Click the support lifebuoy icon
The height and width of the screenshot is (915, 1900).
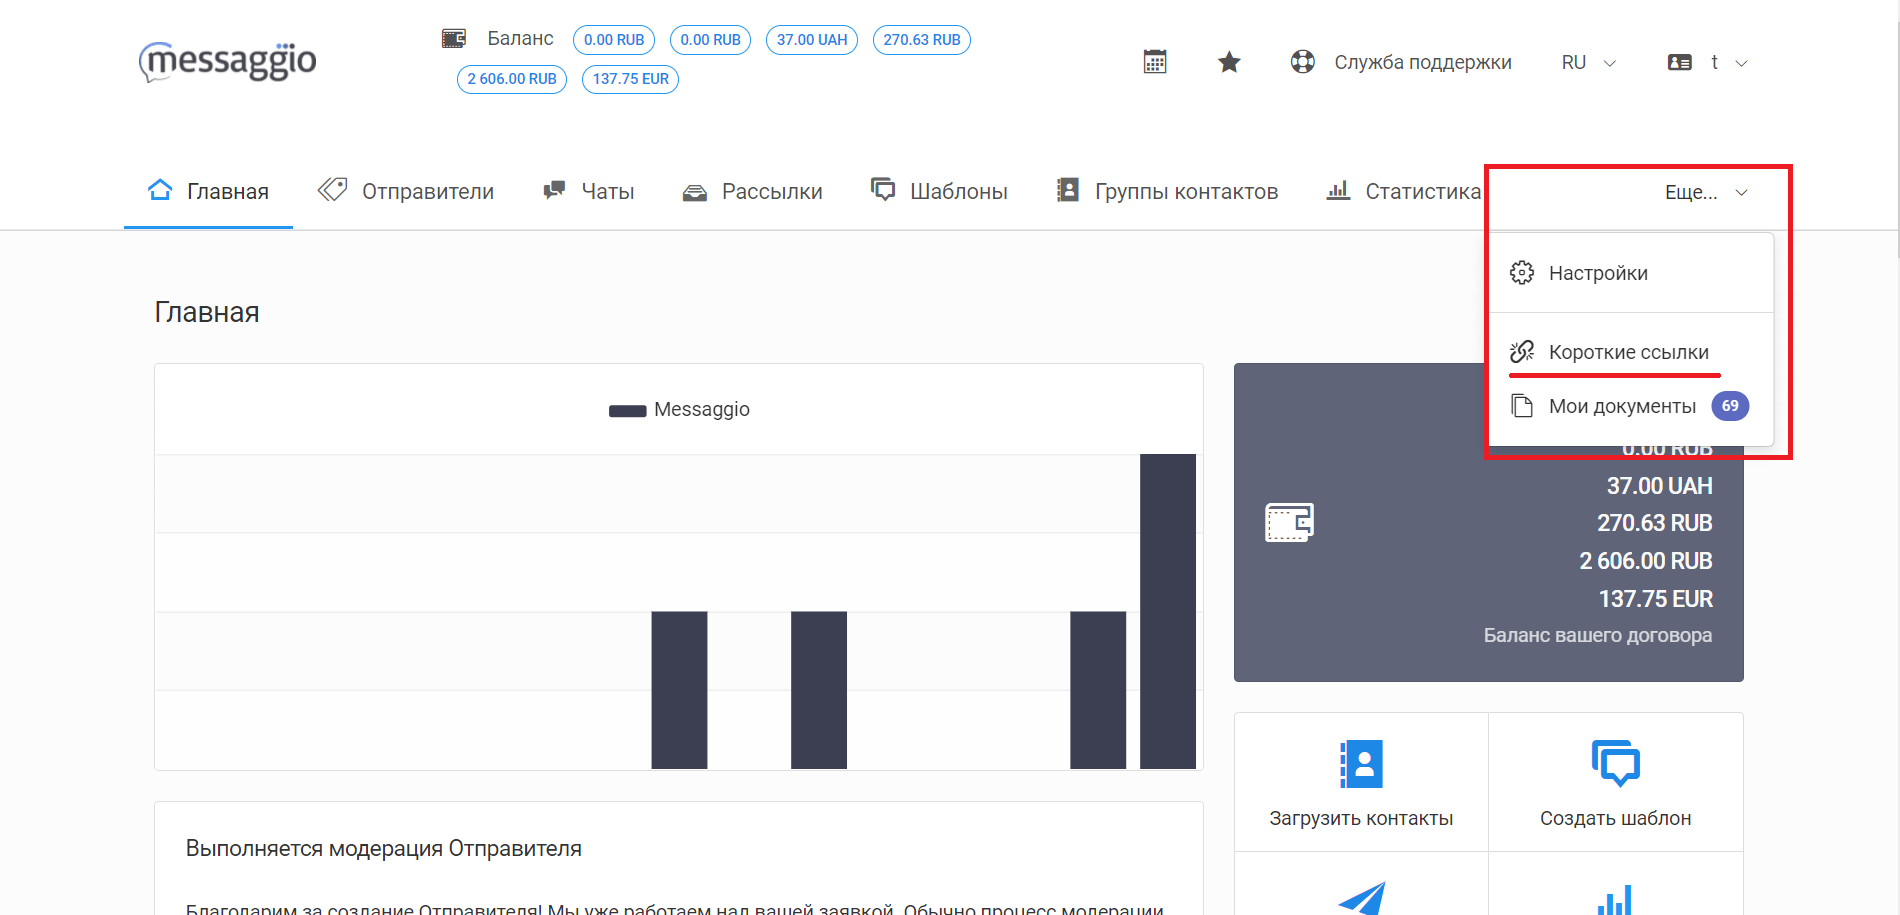coord(1303,62)
